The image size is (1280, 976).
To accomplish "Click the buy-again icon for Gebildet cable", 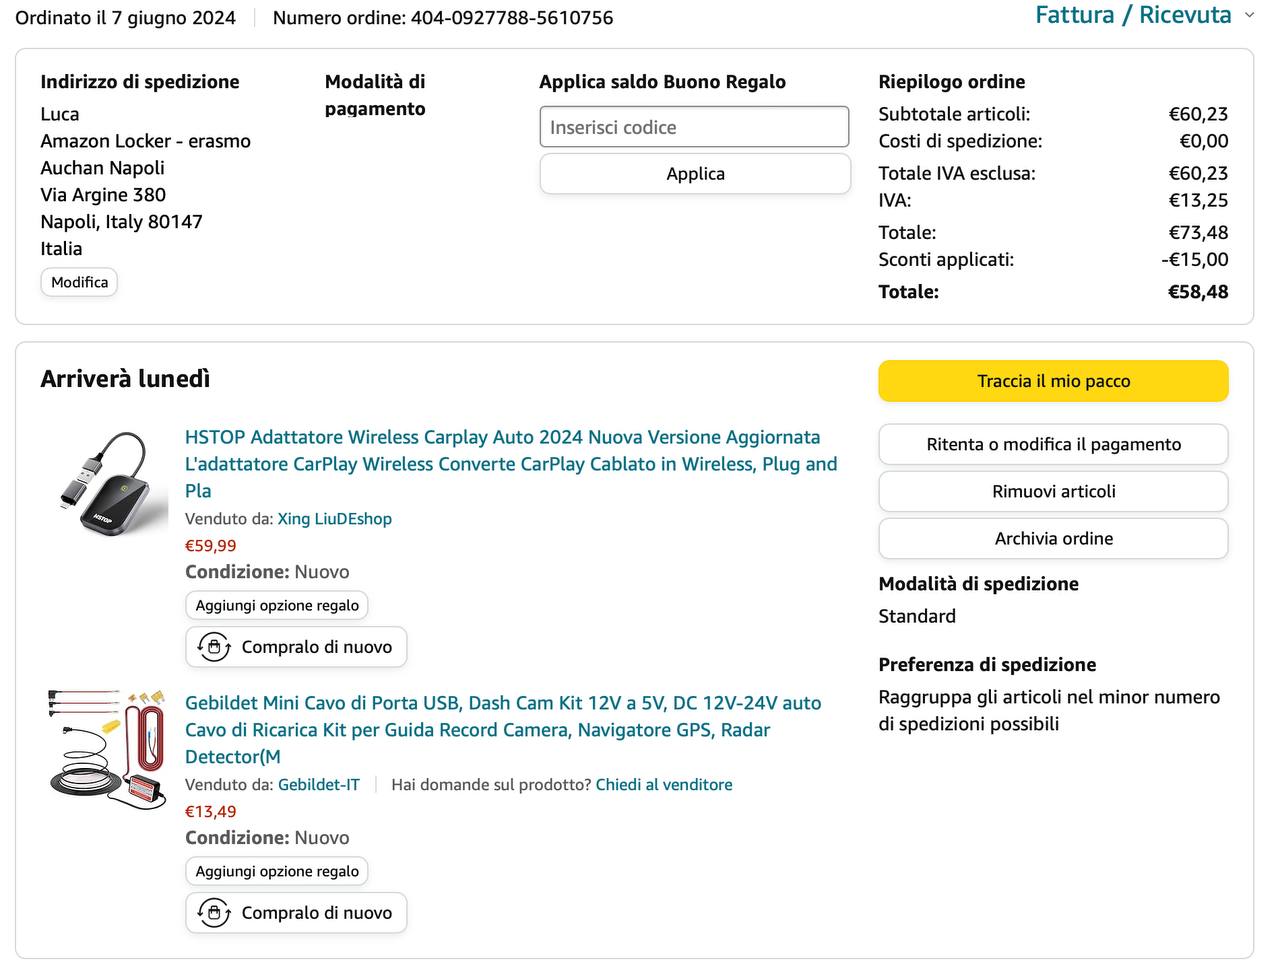I will [214, 913].
